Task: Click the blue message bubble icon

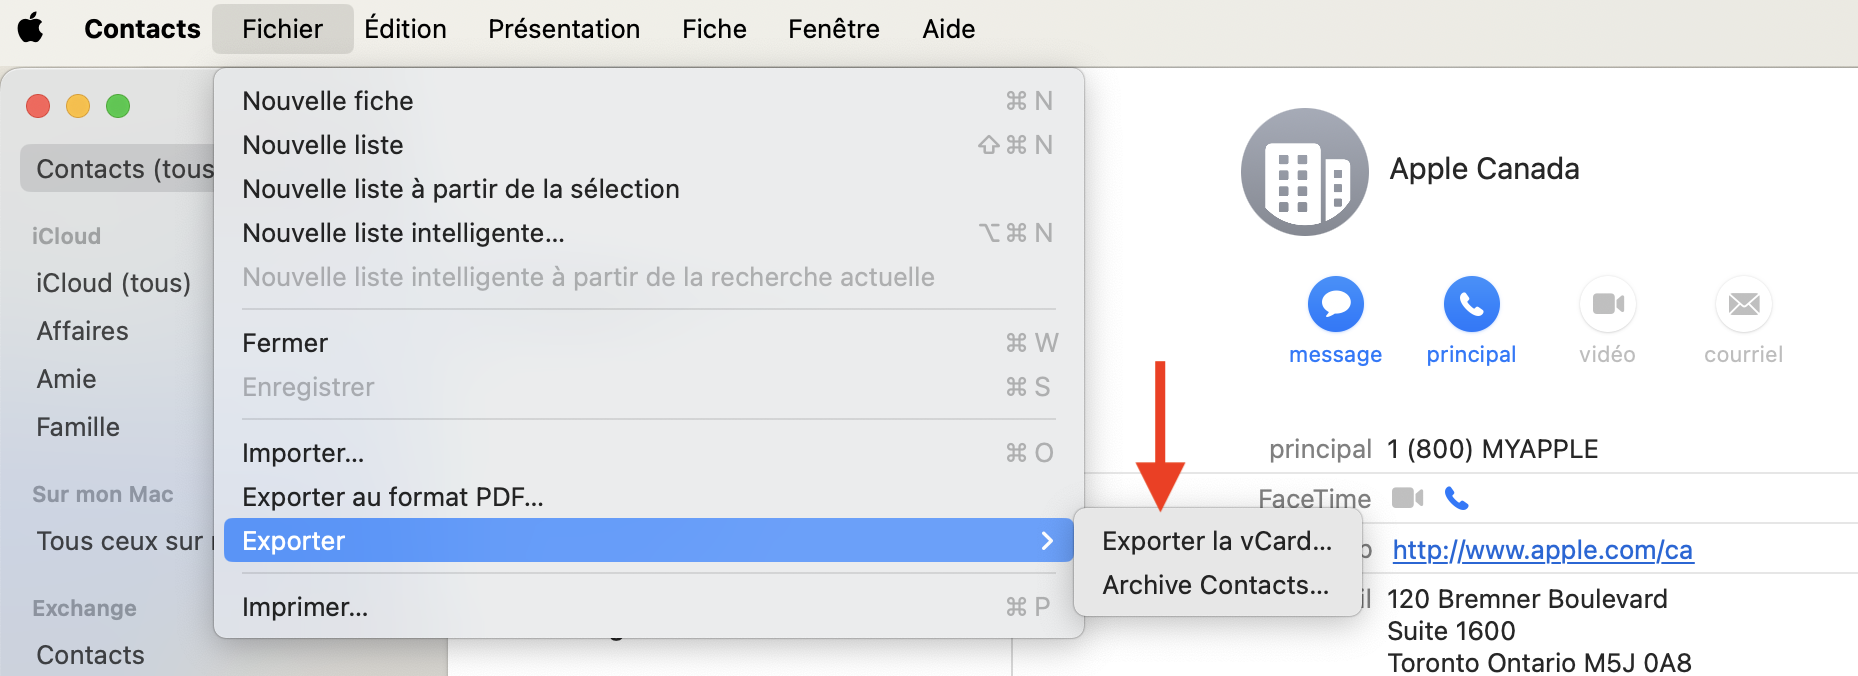Action: 1335,304
